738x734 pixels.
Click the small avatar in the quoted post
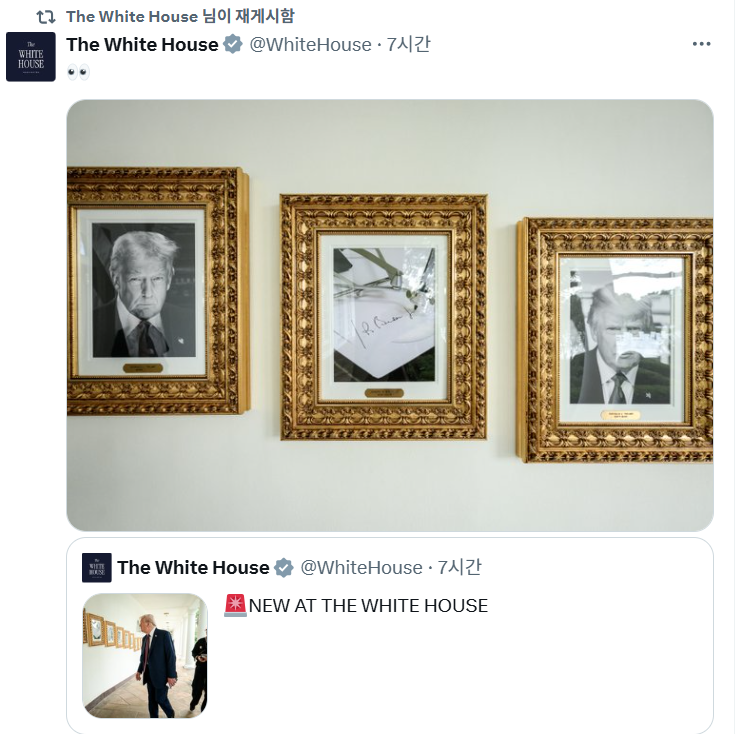click(97, 567)
